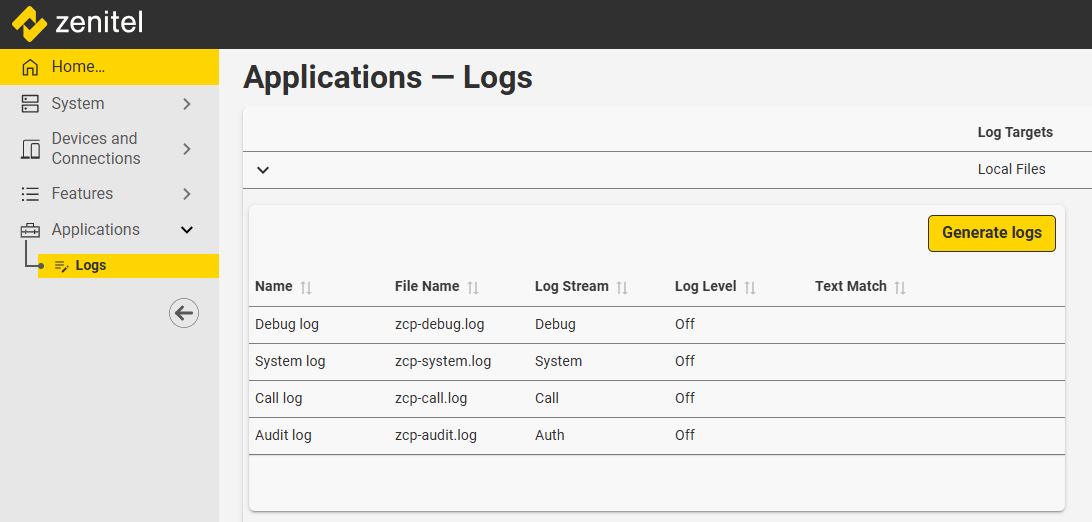Select Logs in the sidebar
Image resolution: width=1092 pixels, height=522 pixels.
(x=91, y=266)
